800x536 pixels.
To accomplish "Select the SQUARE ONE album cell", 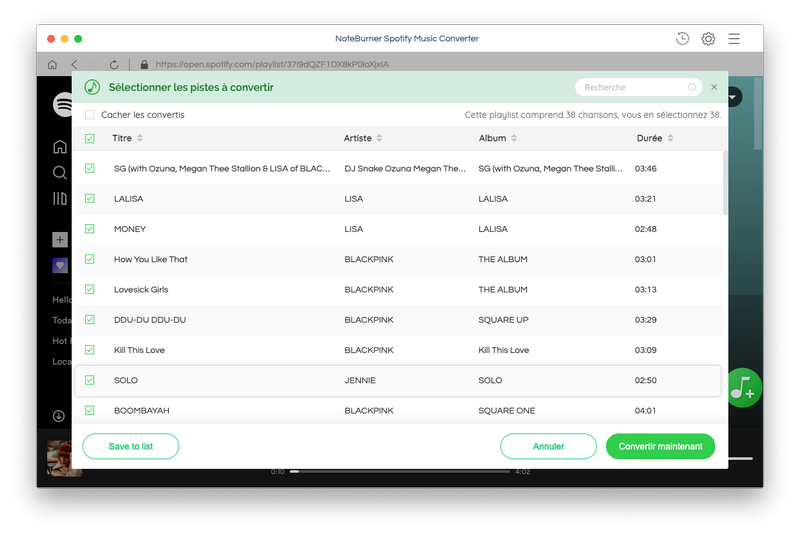I will tap(507, 411).
